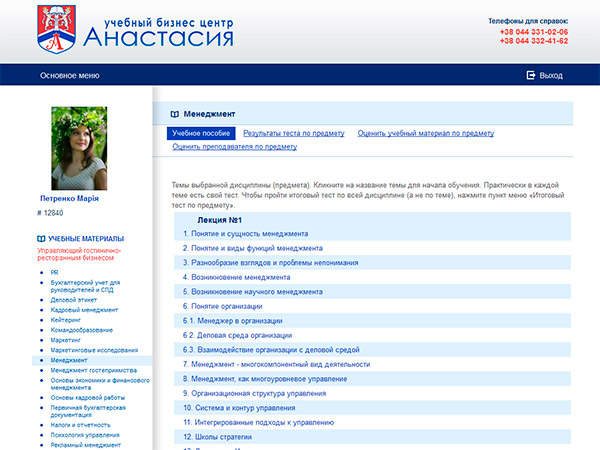Screen dimensions: 600x450
Task: Open Оценить преподавателя по предмету link
Action: coord(235,147)
